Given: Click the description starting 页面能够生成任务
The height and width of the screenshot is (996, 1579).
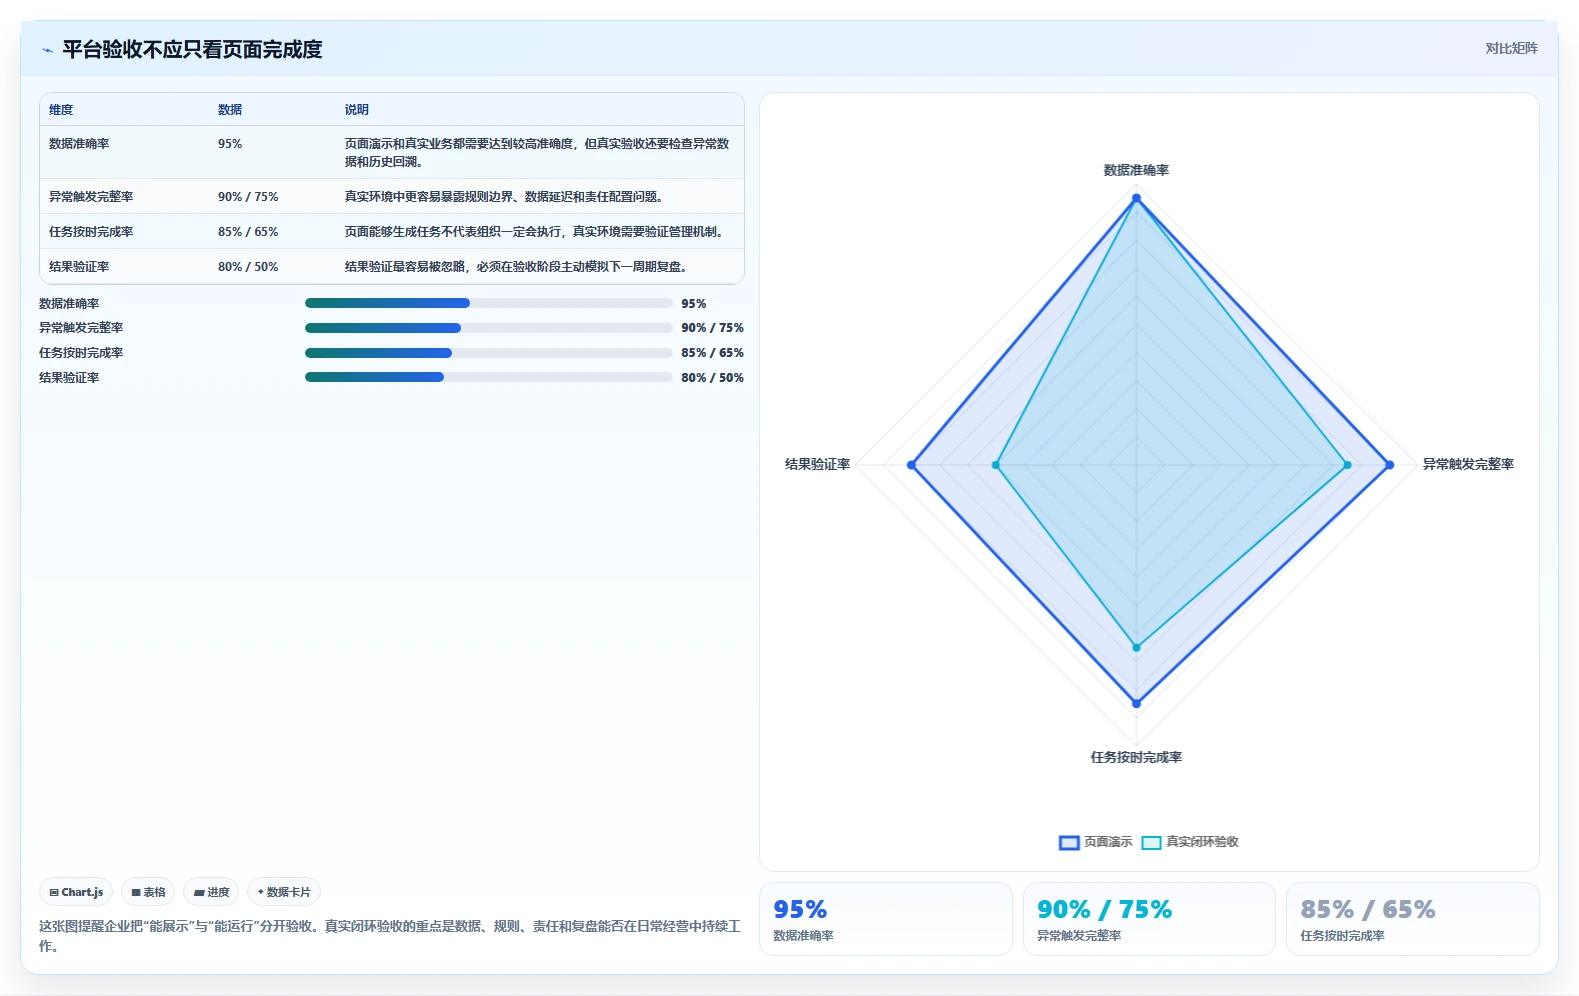Looking at the screenshot, I should click(x=534, y=232).
